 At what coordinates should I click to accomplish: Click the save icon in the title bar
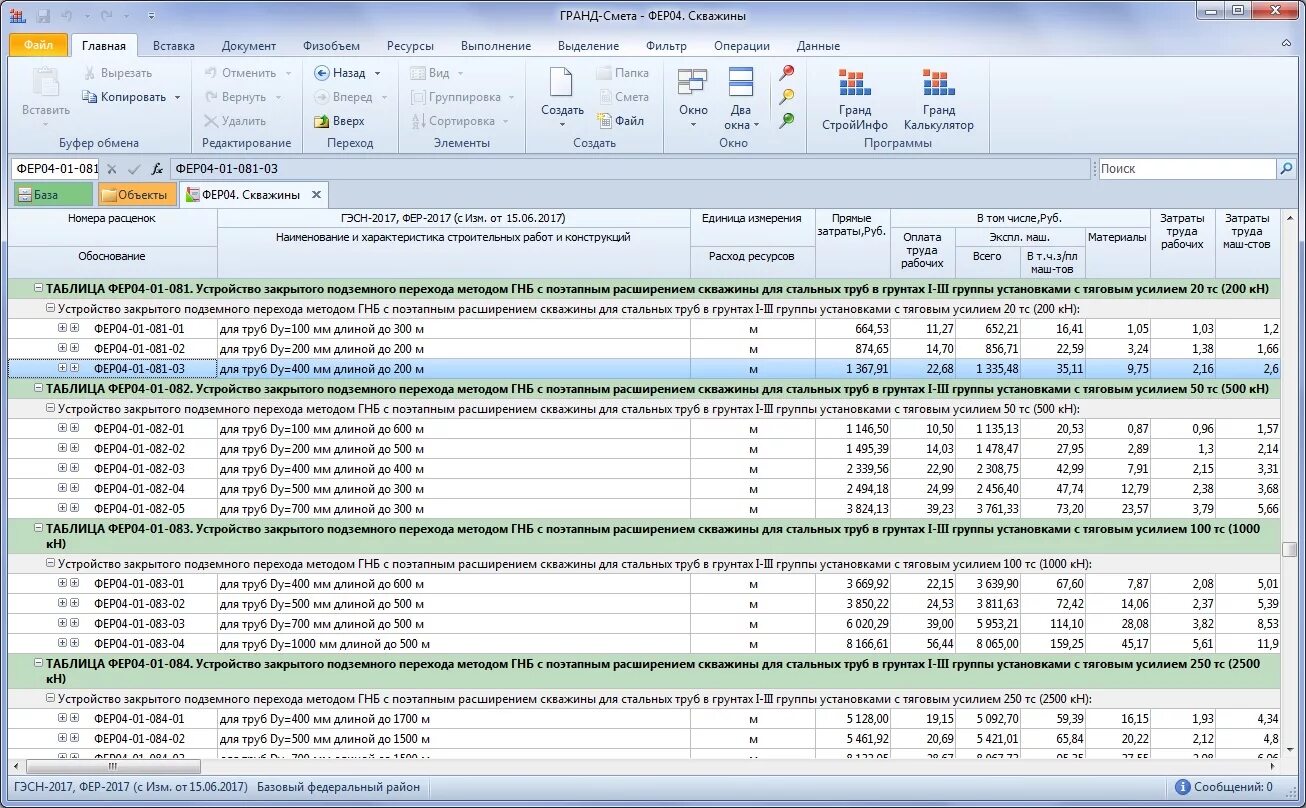[x=43, y=16]
